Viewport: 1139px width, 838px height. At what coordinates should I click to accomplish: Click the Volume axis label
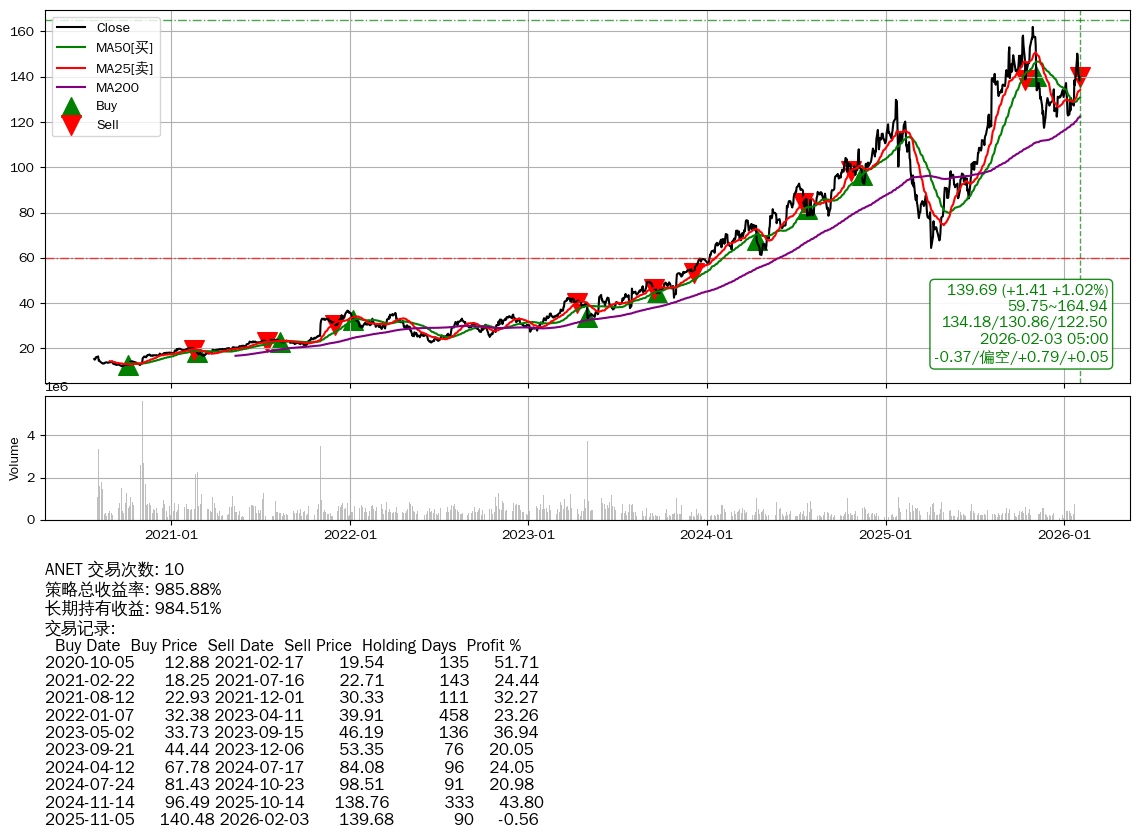(14, 458)
